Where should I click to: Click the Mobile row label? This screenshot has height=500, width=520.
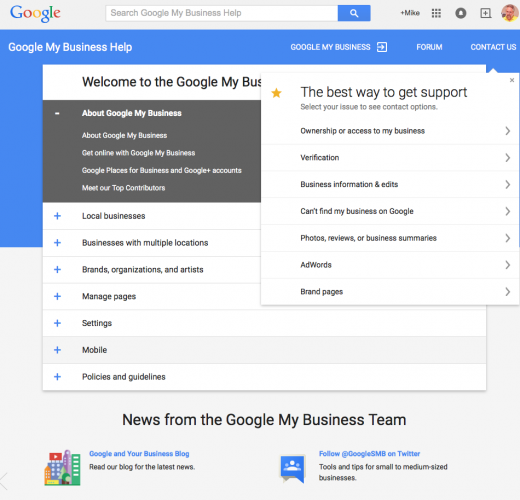(x=94, y=350)
